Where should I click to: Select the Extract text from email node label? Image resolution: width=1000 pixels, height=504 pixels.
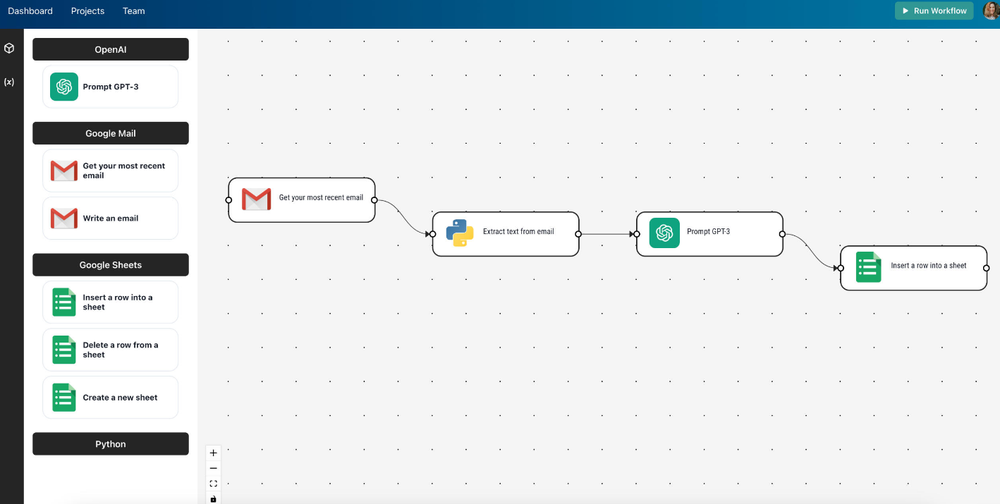click(x=518, y=232)
